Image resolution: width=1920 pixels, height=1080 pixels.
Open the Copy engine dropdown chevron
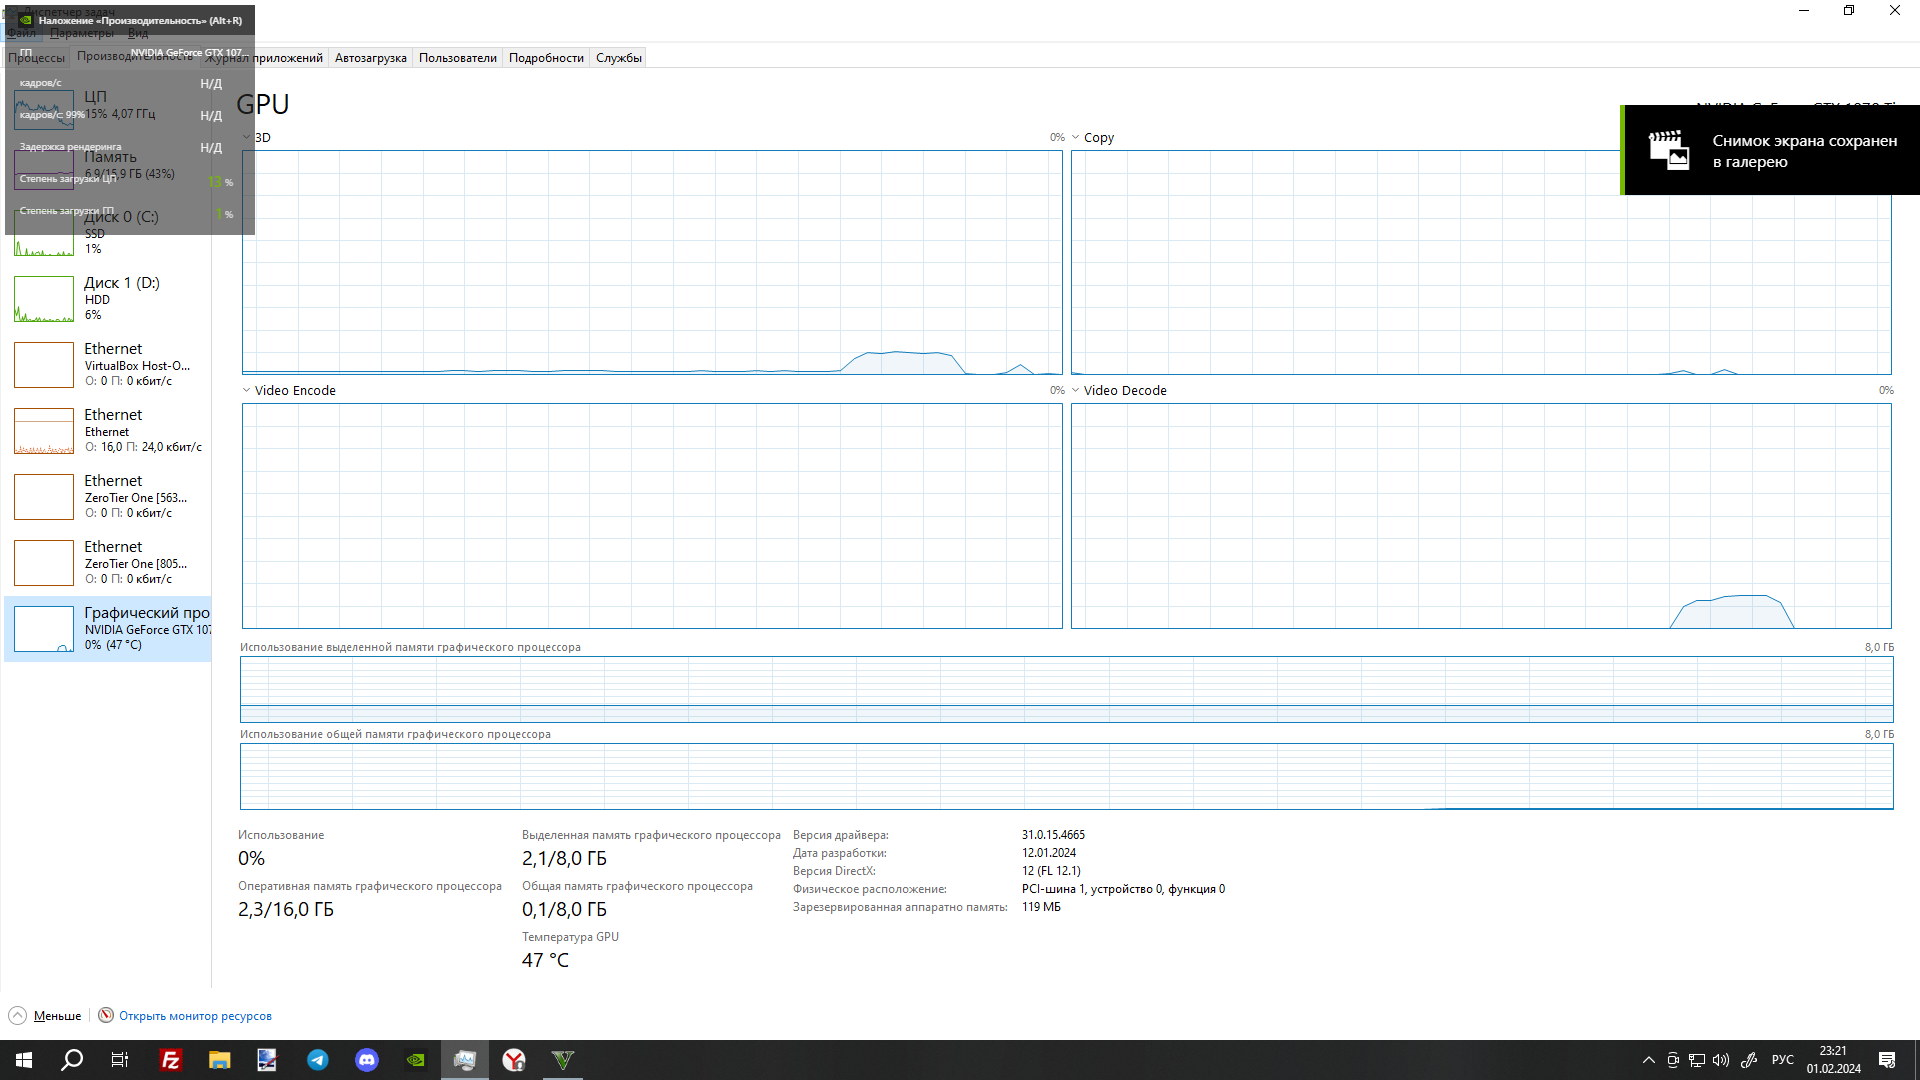1076,137
